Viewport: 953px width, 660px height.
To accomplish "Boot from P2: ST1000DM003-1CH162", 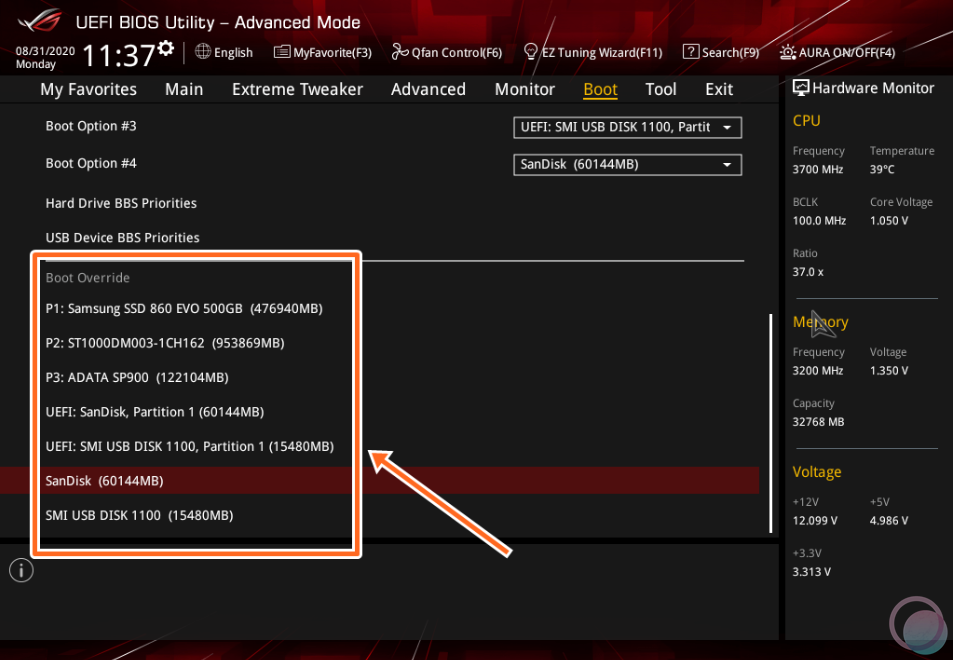I will pyautogui.click(x=165, y=343).
